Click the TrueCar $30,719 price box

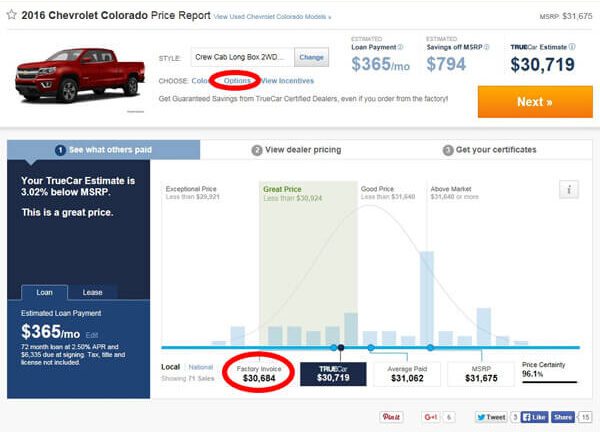(333, 374)
